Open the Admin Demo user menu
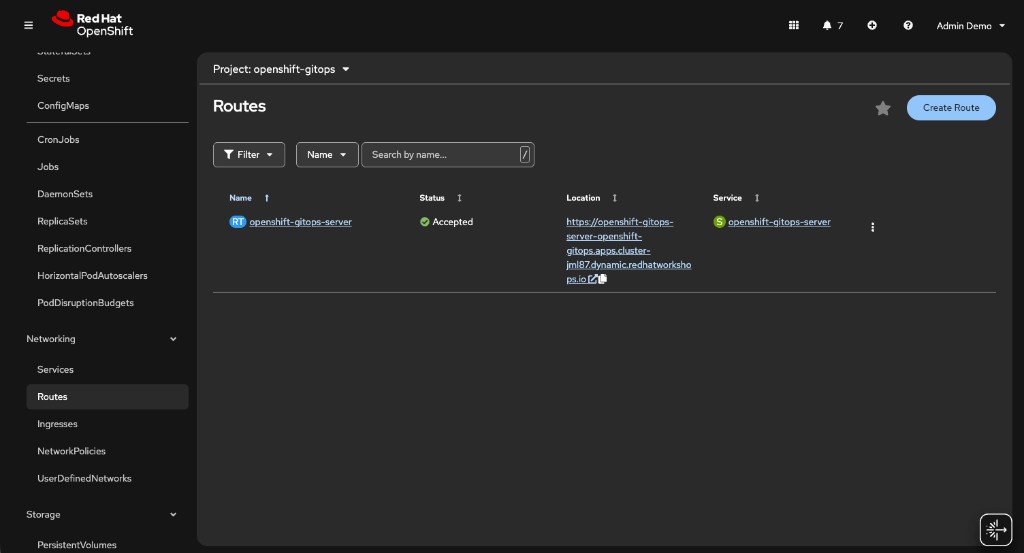This screenshot has width=1024, height=553. click(x=970, y=25)
